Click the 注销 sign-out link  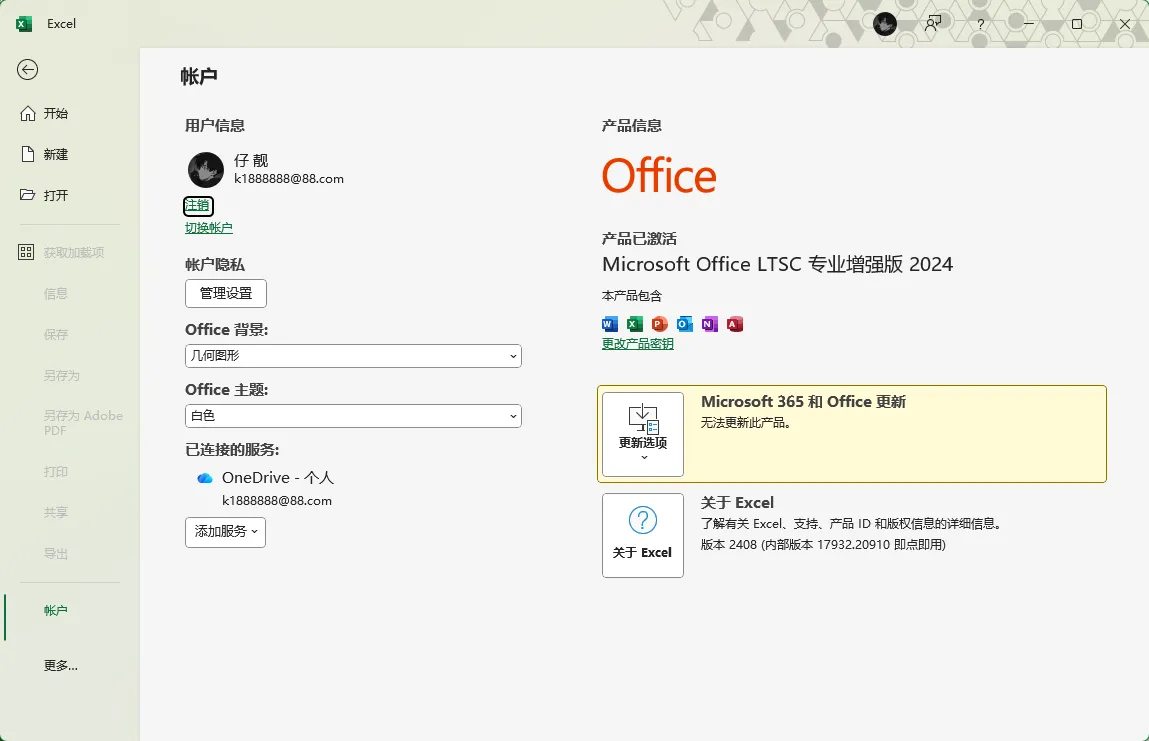[x=198, y=206]
